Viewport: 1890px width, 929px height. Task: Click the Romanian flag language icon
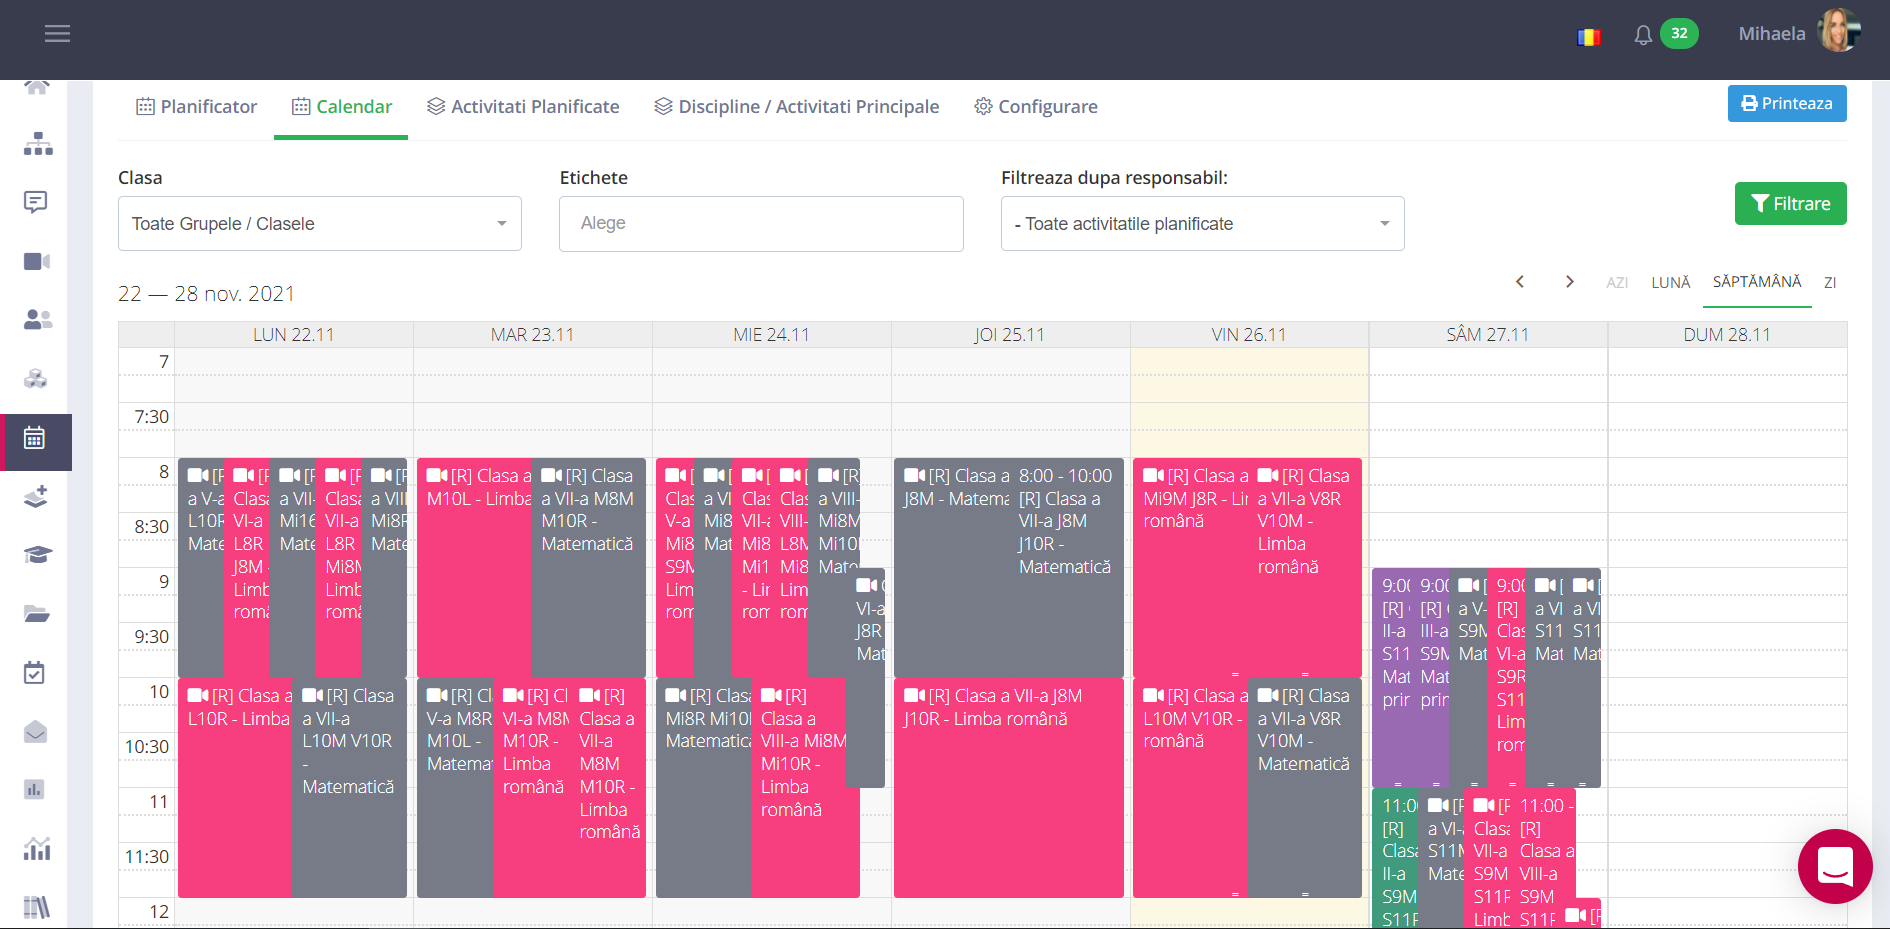pyautogui.click(x=1589, y=37)
